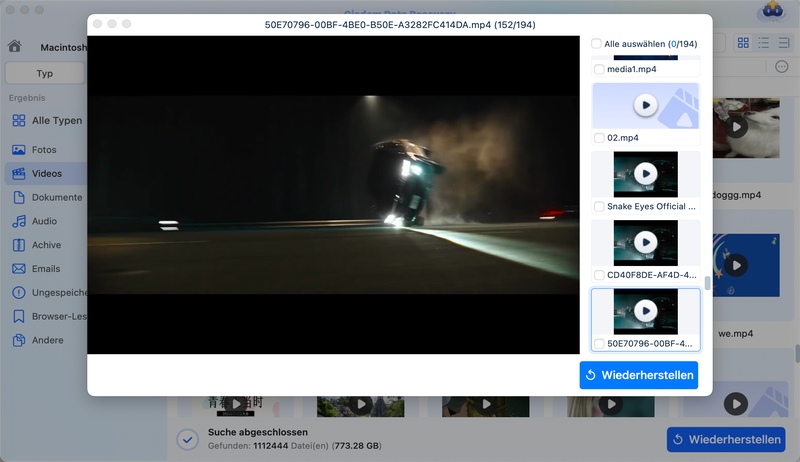Click the media1.mp4 file name

click(x=632, y=69)
